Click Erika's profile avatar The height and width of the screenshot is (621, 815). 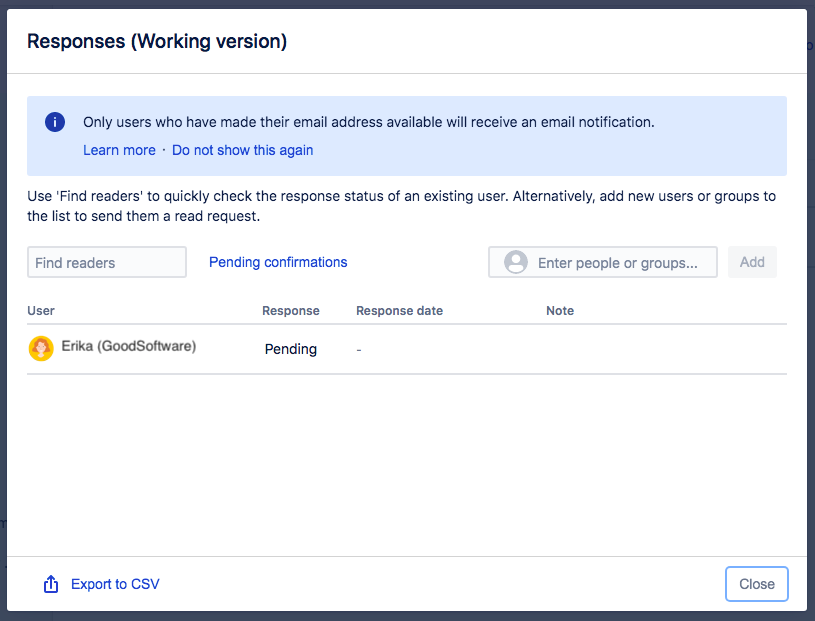(x=41, y=348)
